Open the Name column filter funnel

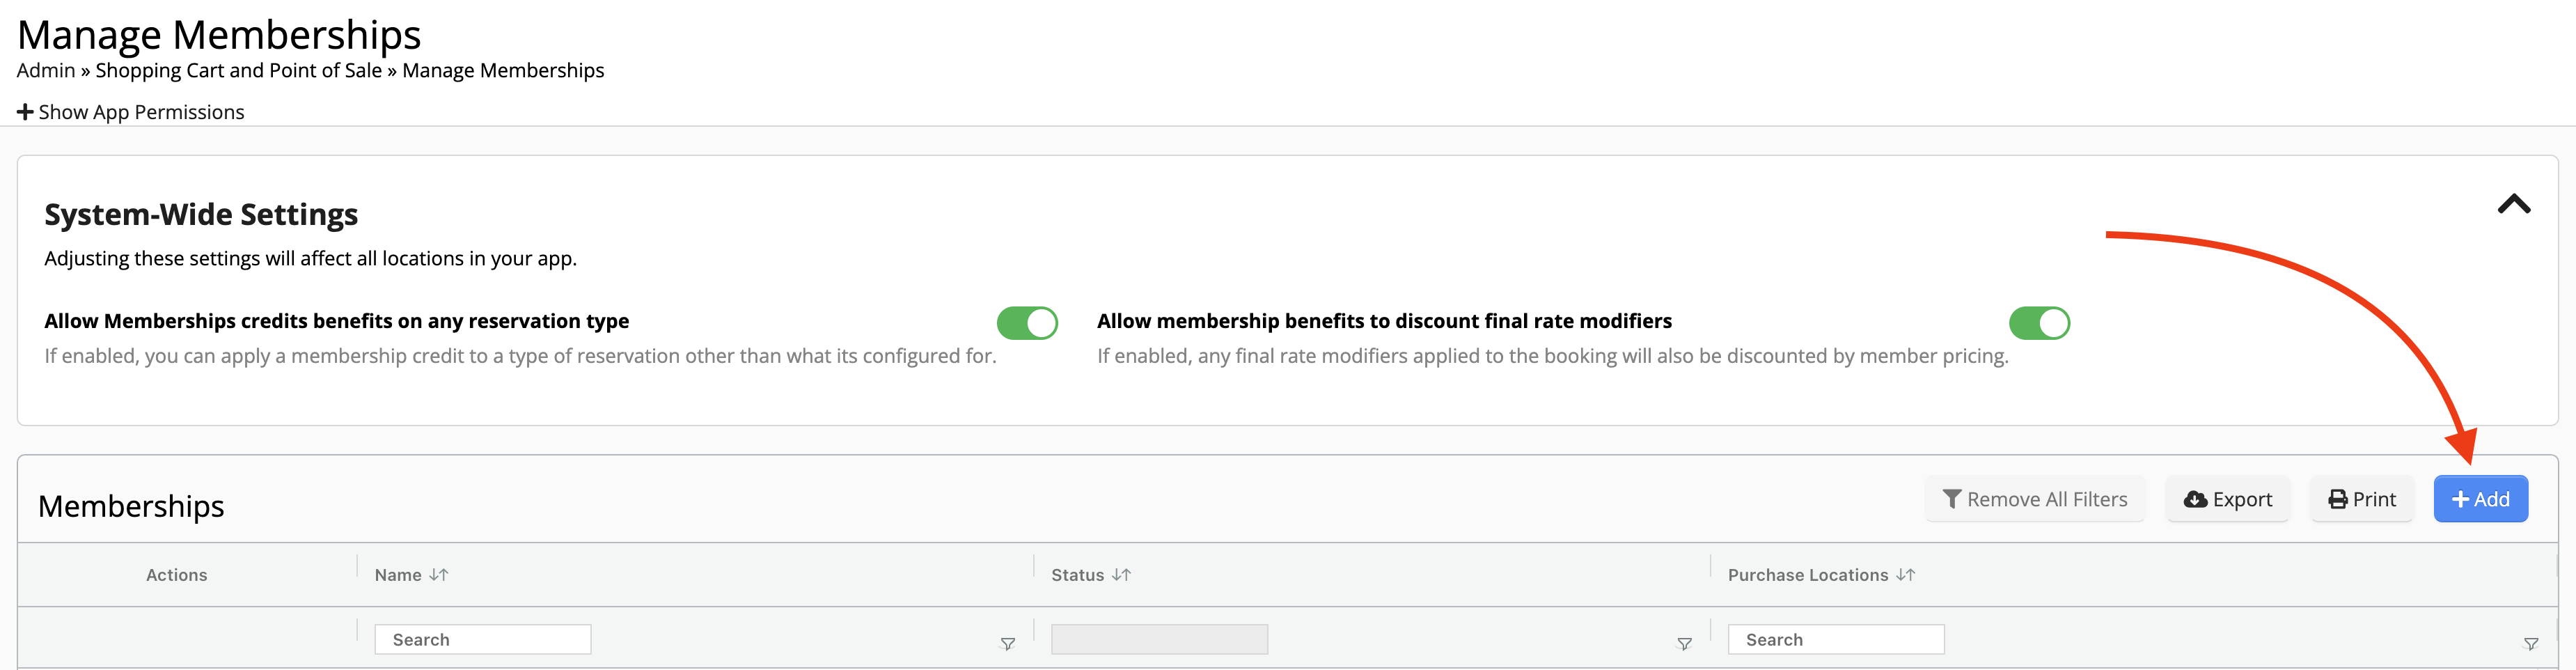click(1007, 644)
